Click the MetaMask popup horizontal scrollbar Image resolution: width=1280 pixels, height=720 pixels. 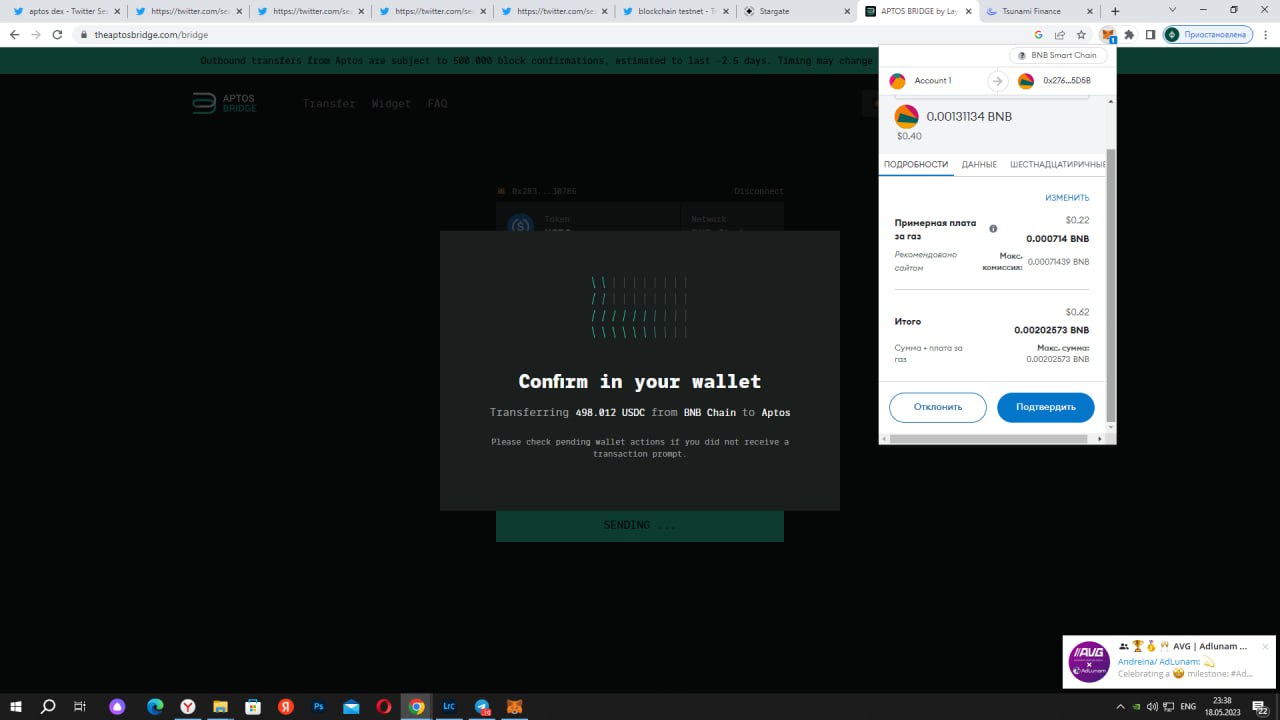point(990,438)
